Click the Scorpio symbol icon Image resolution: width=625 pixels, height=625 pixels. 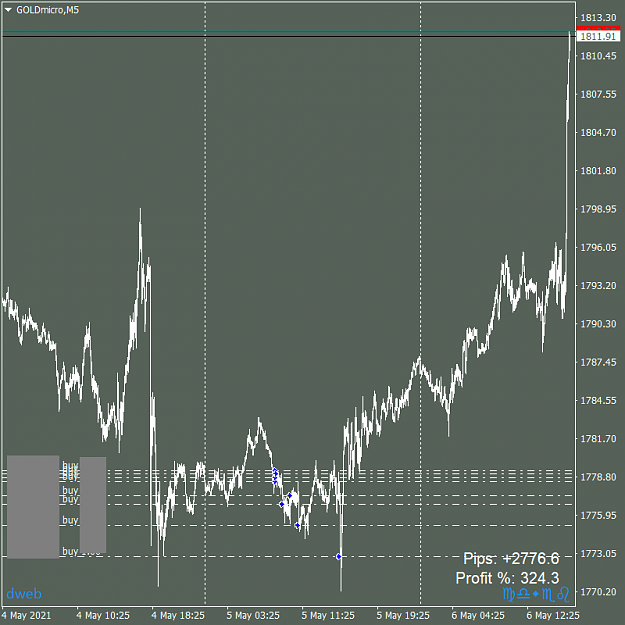[x=548, y=594]
